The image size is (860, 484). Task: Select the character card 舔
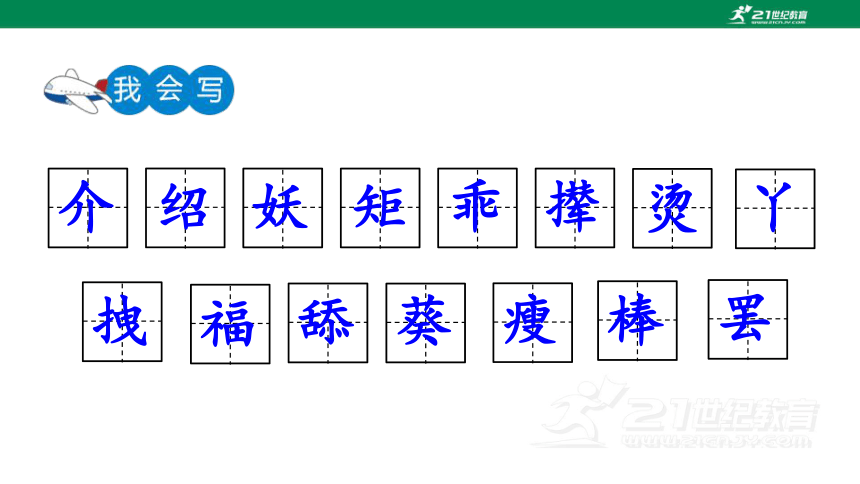coord(328,323)
